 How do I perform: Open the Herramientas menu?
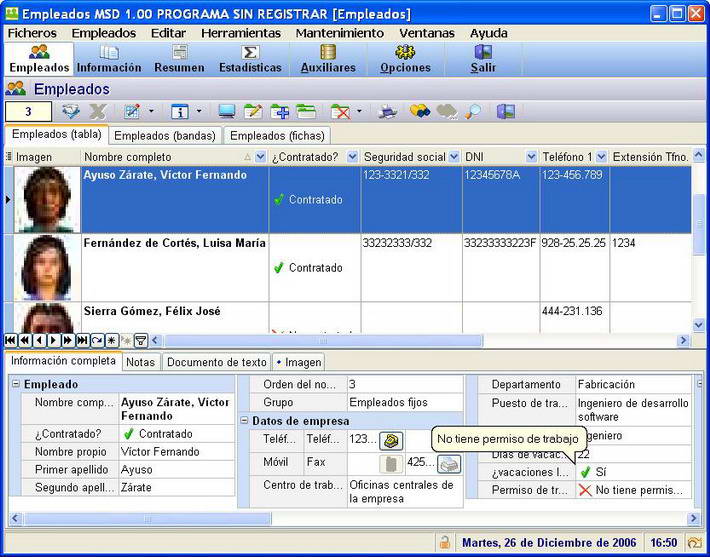tap(241, 33)
